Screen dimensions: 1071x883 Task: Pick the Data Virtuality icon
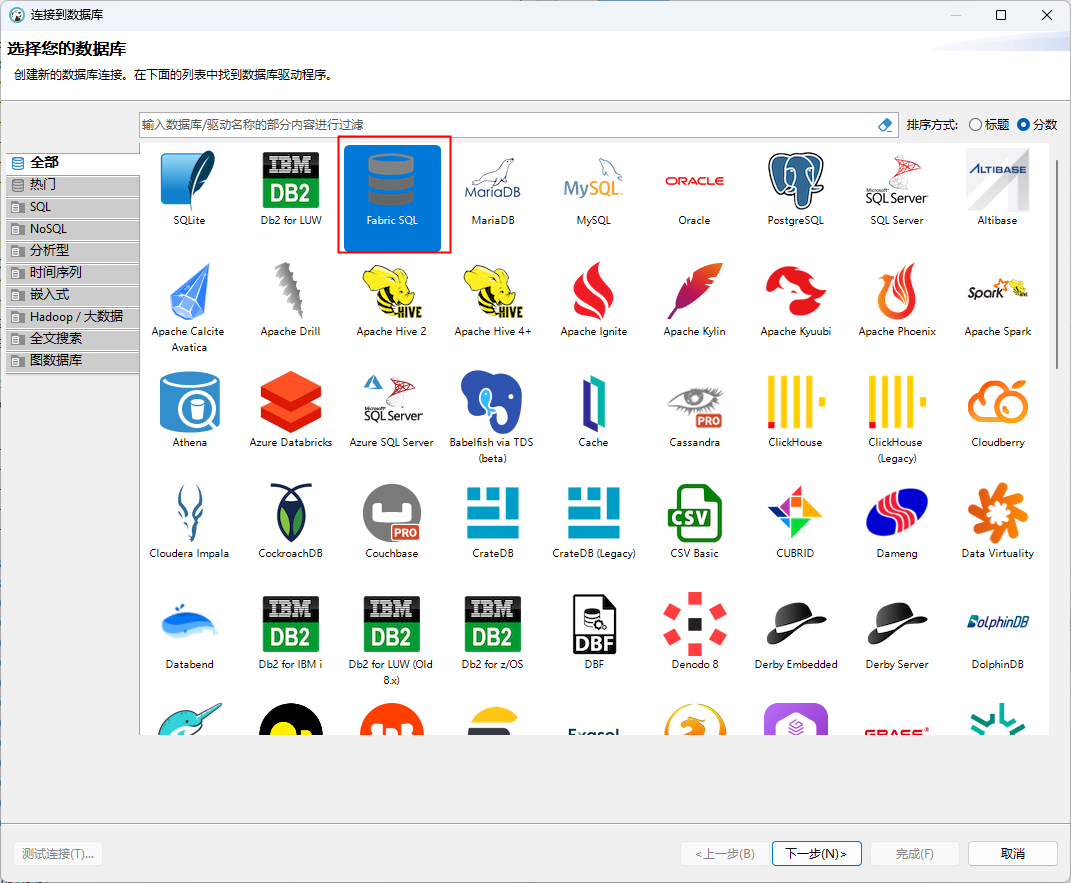click(997, 514)
